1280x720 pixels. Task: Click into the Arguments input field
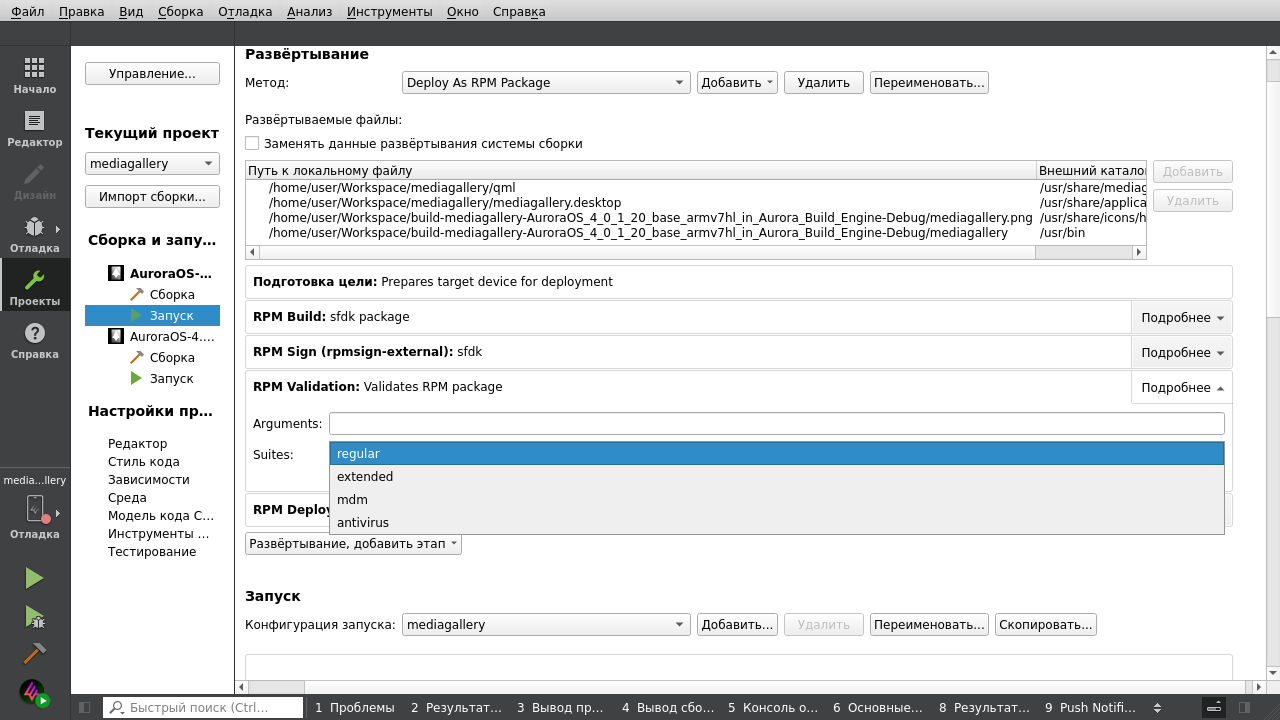pos(776,424)
